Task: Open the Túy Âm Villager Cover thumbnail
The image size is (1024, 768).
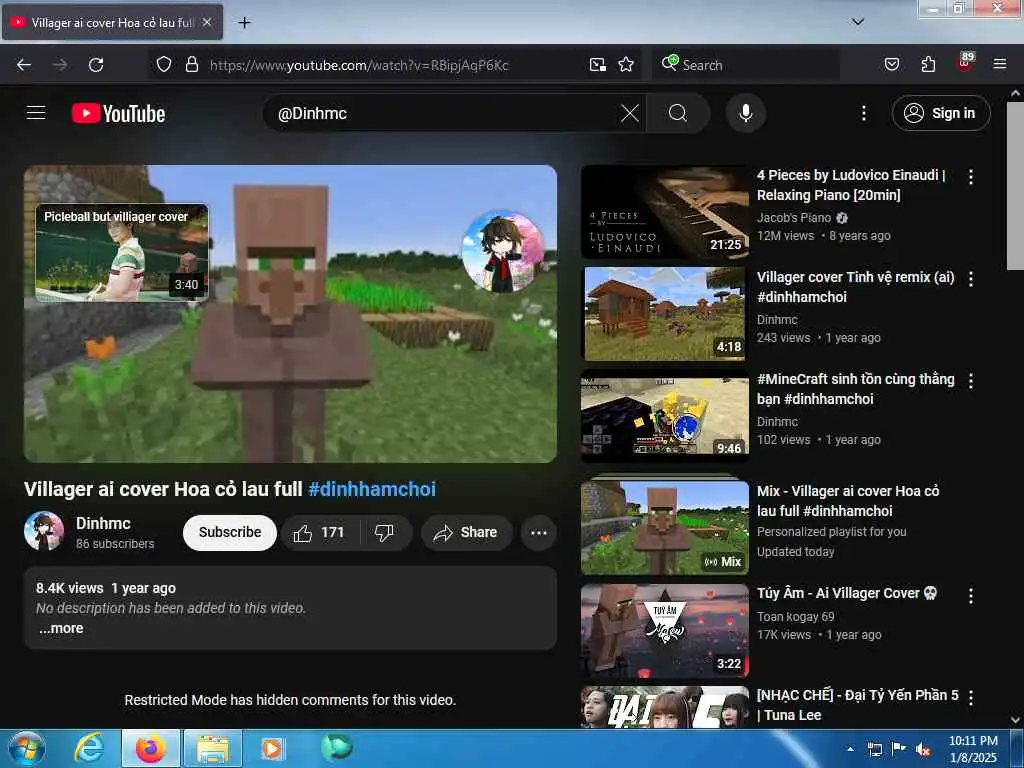Action: (665, 630)
